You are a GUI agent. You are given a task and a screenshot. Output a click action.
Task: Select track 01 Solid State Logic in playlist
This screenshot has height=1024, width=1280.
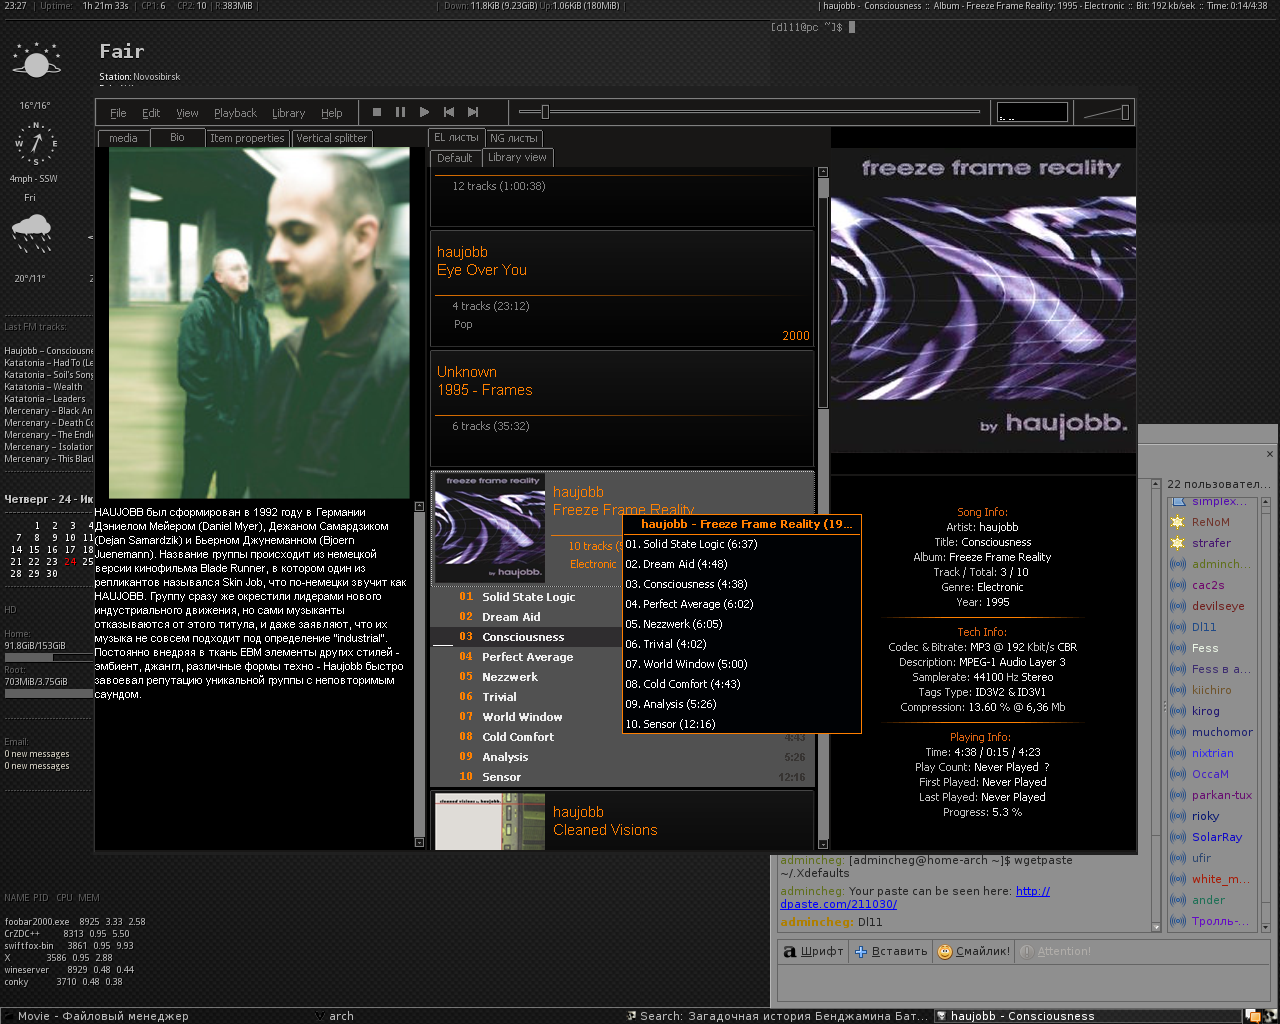pos(527,597)
